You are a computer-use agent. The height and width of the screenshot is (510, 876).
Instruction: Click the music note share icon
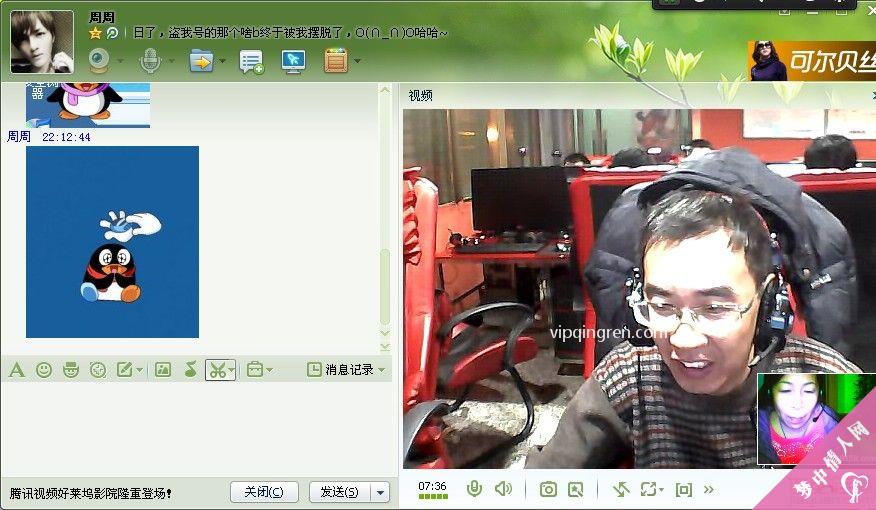coord(191,369)
